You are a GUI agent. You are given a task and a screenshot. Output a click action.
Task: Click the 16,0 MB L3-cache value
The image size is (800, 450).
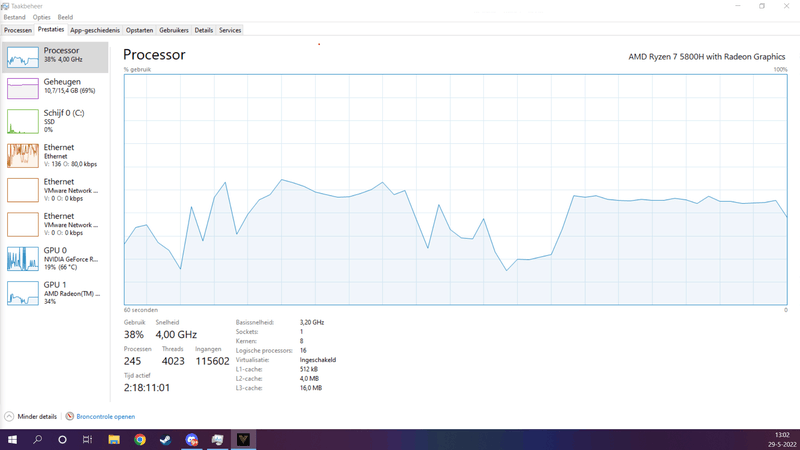click(x=311, y=388)
